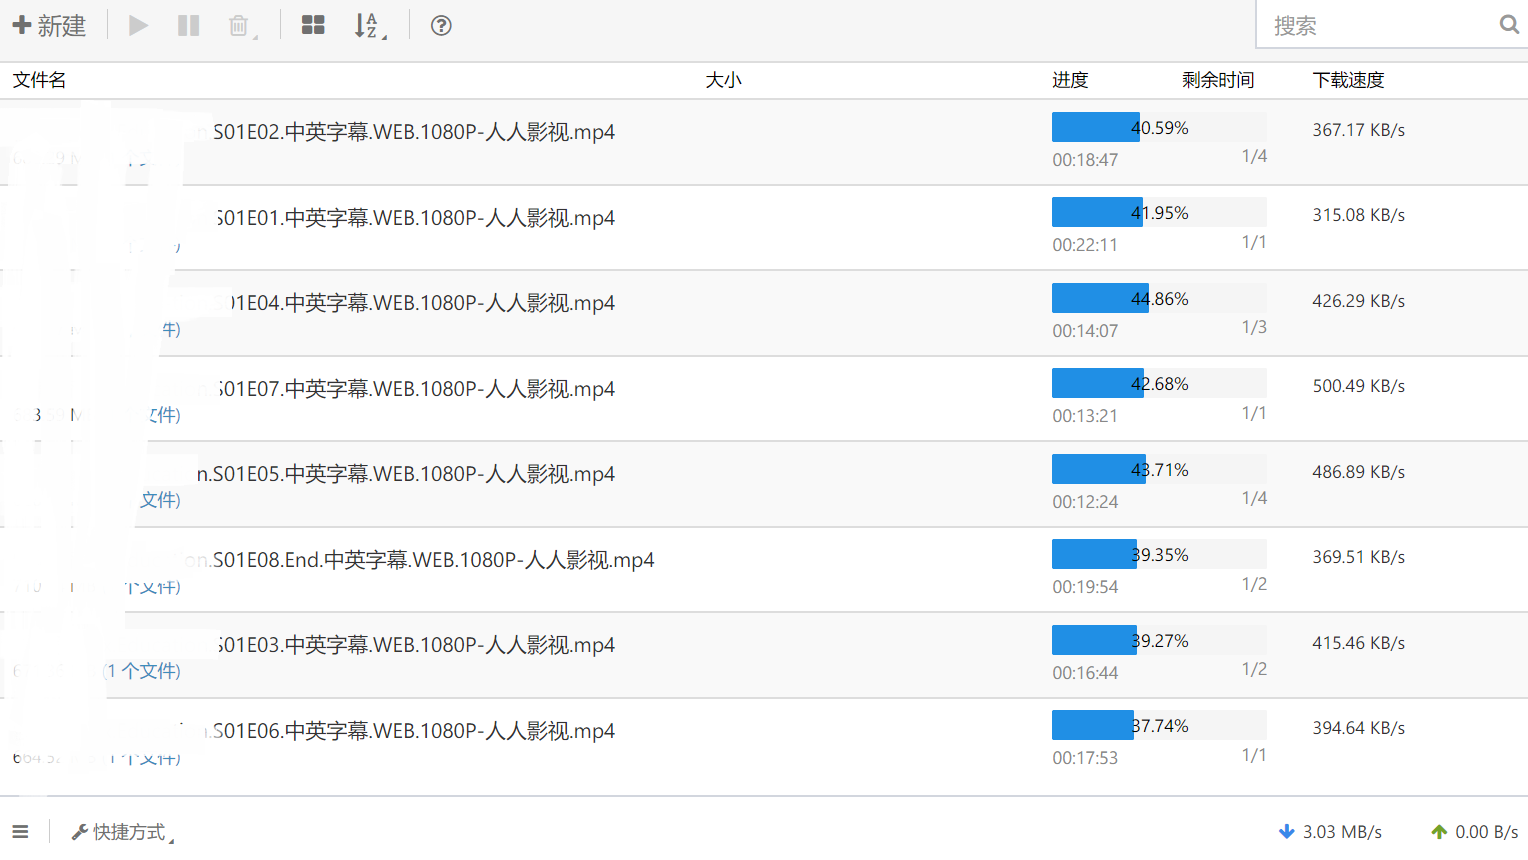Select the S01E04 mp4 download task

click(x=764, y=314)
